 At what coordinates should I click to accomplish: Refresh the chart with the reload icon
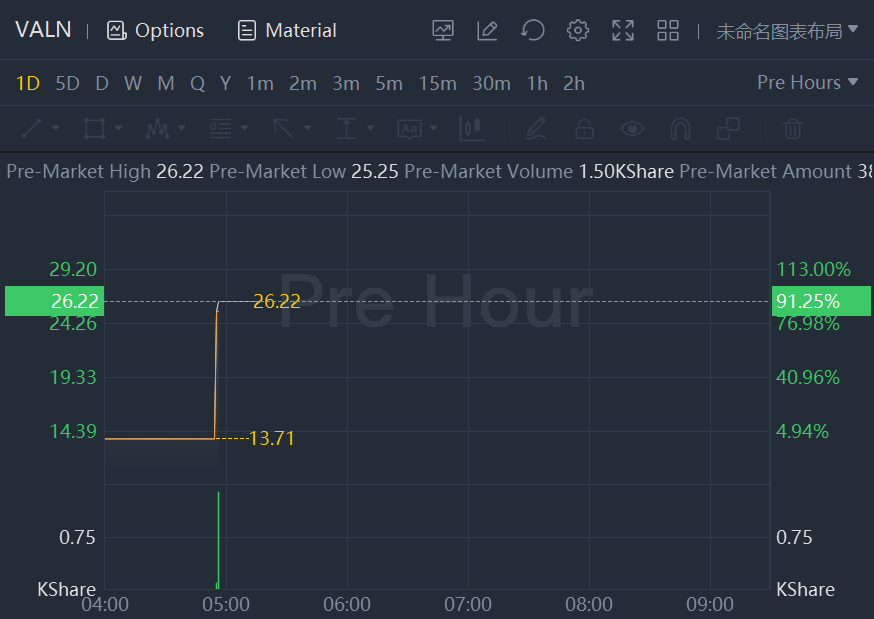[x=533, y=31]
